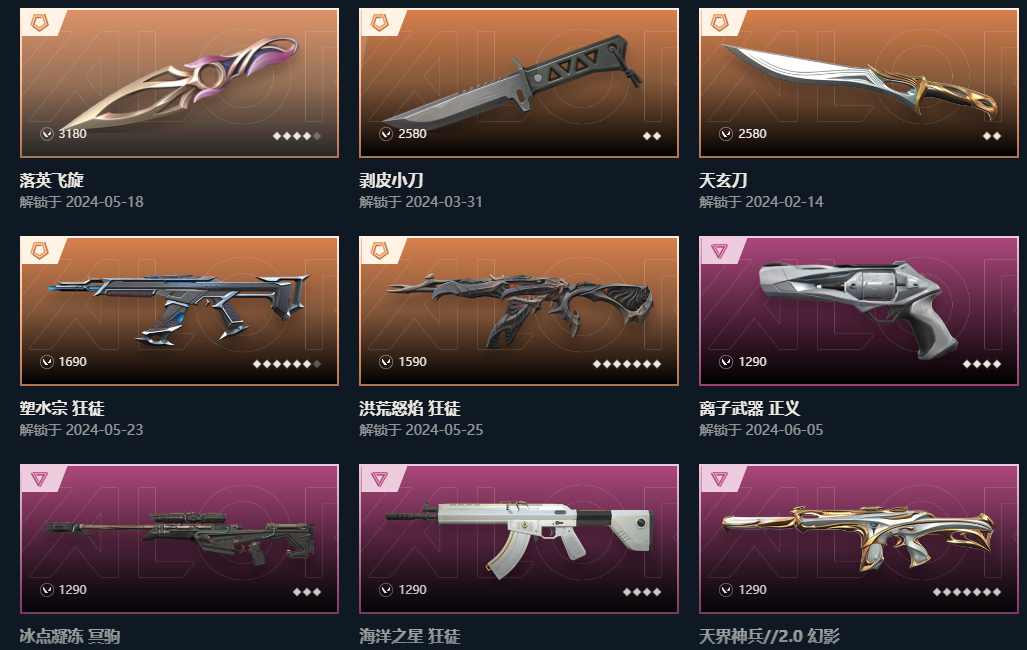Click the orange tier badge on 落英飞旋 card
1027x650 pixels.
coord(39,24)
